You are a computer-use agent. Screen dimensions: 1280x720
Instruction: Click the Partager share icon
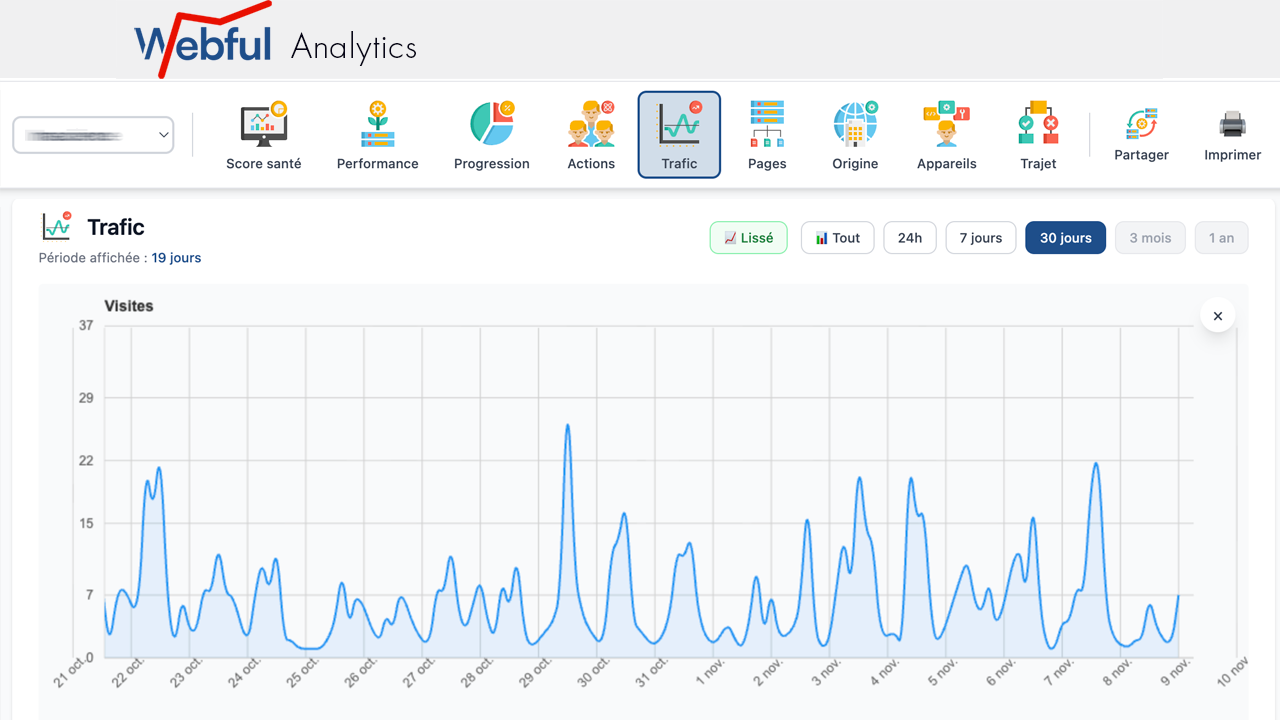click(x=1141, y=125)
